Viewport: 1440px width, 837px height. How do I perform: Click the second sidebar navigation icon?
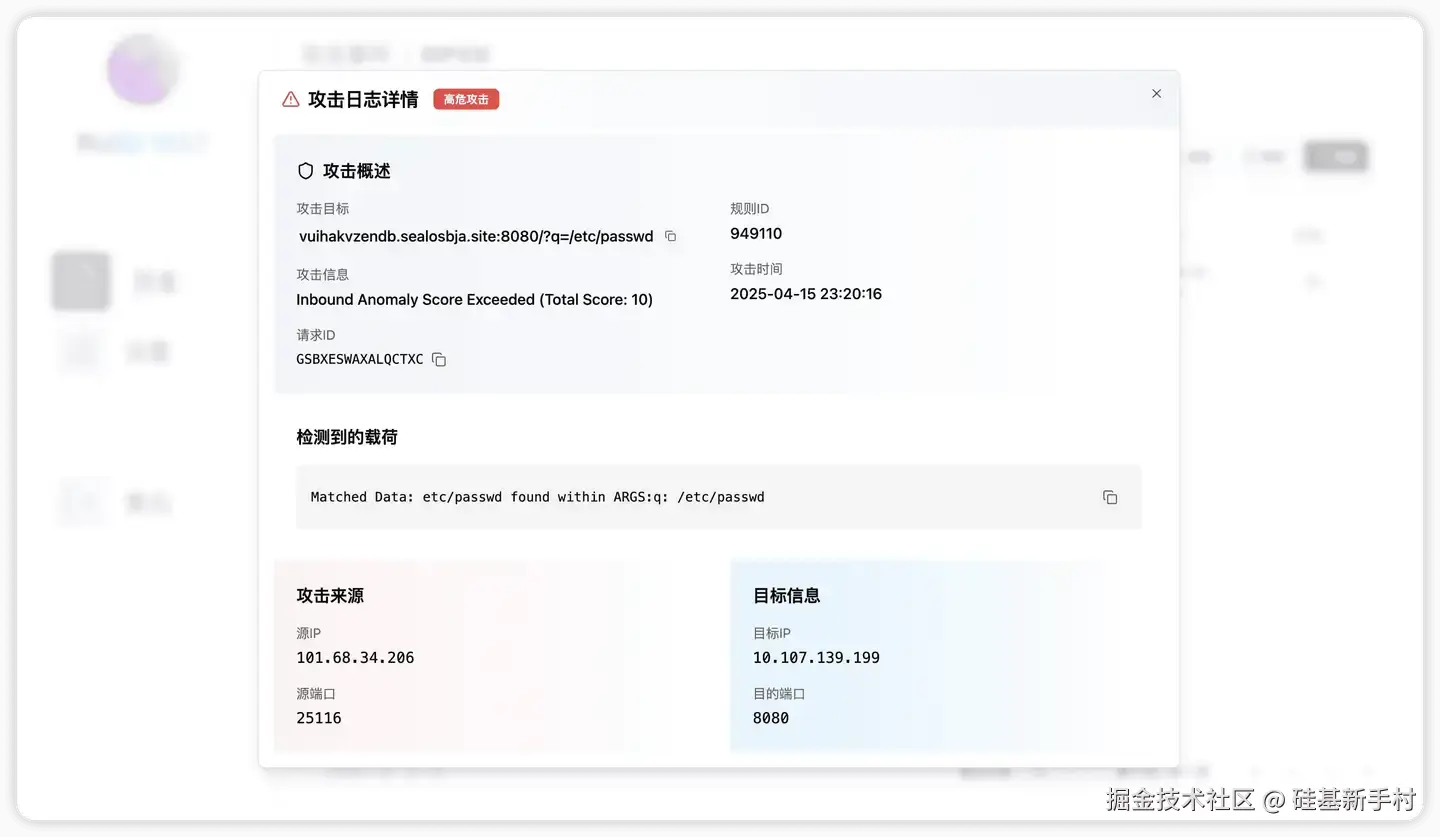80,351
